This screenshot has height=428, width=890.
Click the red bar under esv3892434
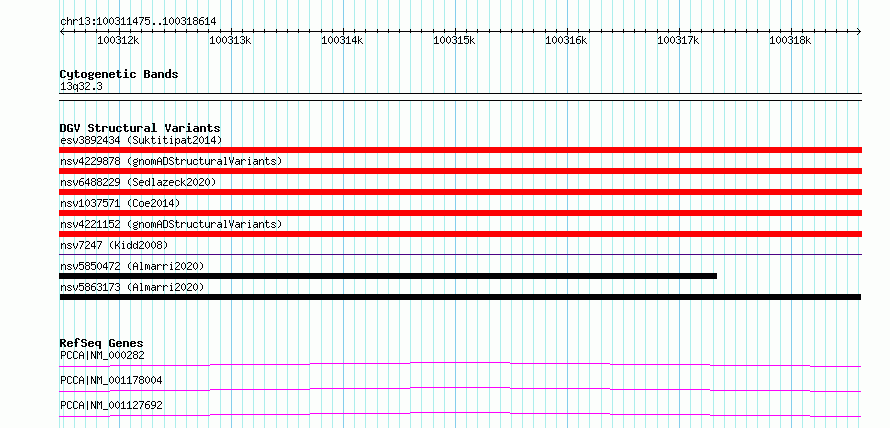click(x=460, y=150)
